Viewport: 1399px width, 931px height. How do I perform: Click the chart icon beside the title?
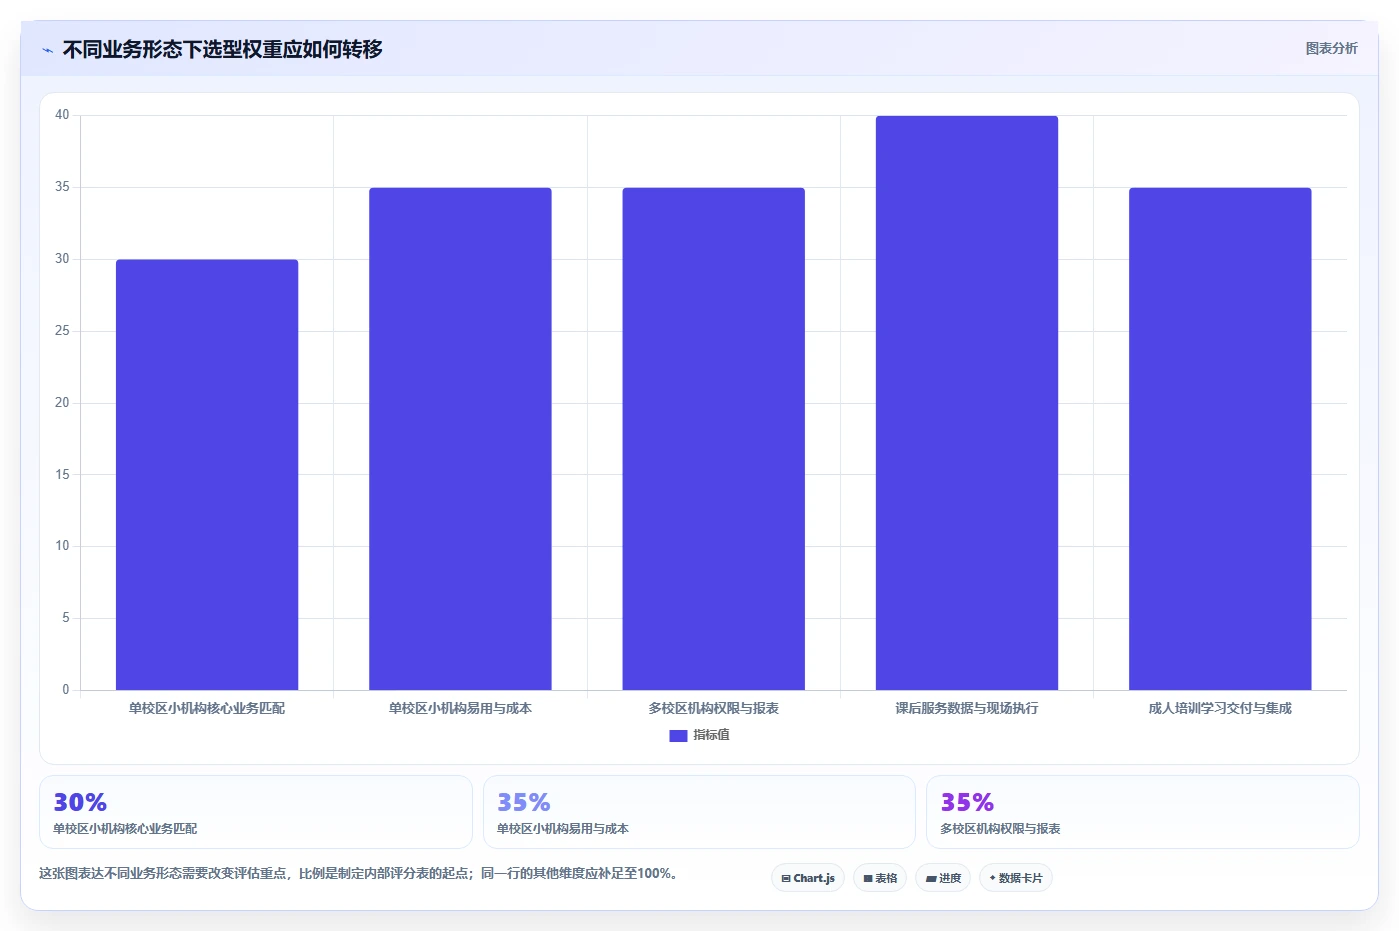pyautogui.click(x=47, y=50)
